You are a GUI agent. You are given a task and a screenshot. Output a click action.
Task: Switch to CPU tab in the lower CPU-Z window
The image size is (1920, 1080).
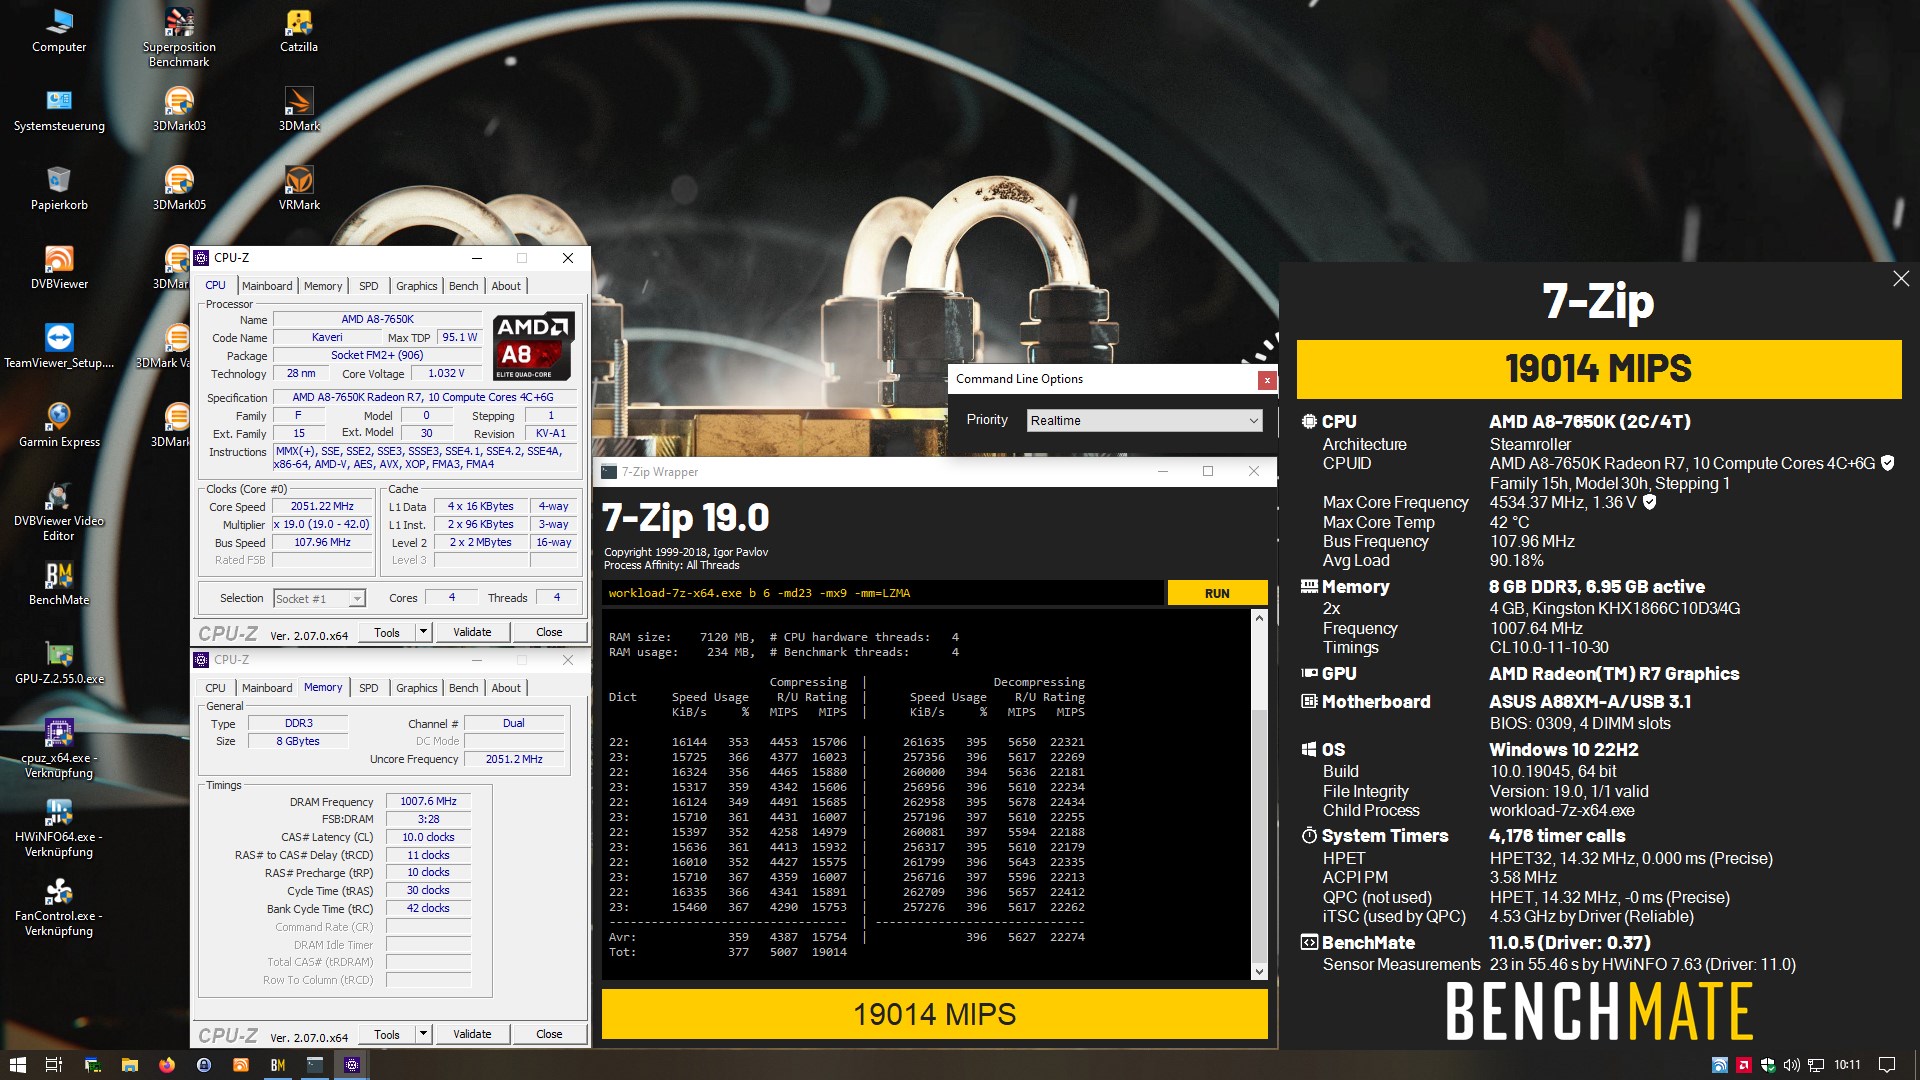pos(215,688)
